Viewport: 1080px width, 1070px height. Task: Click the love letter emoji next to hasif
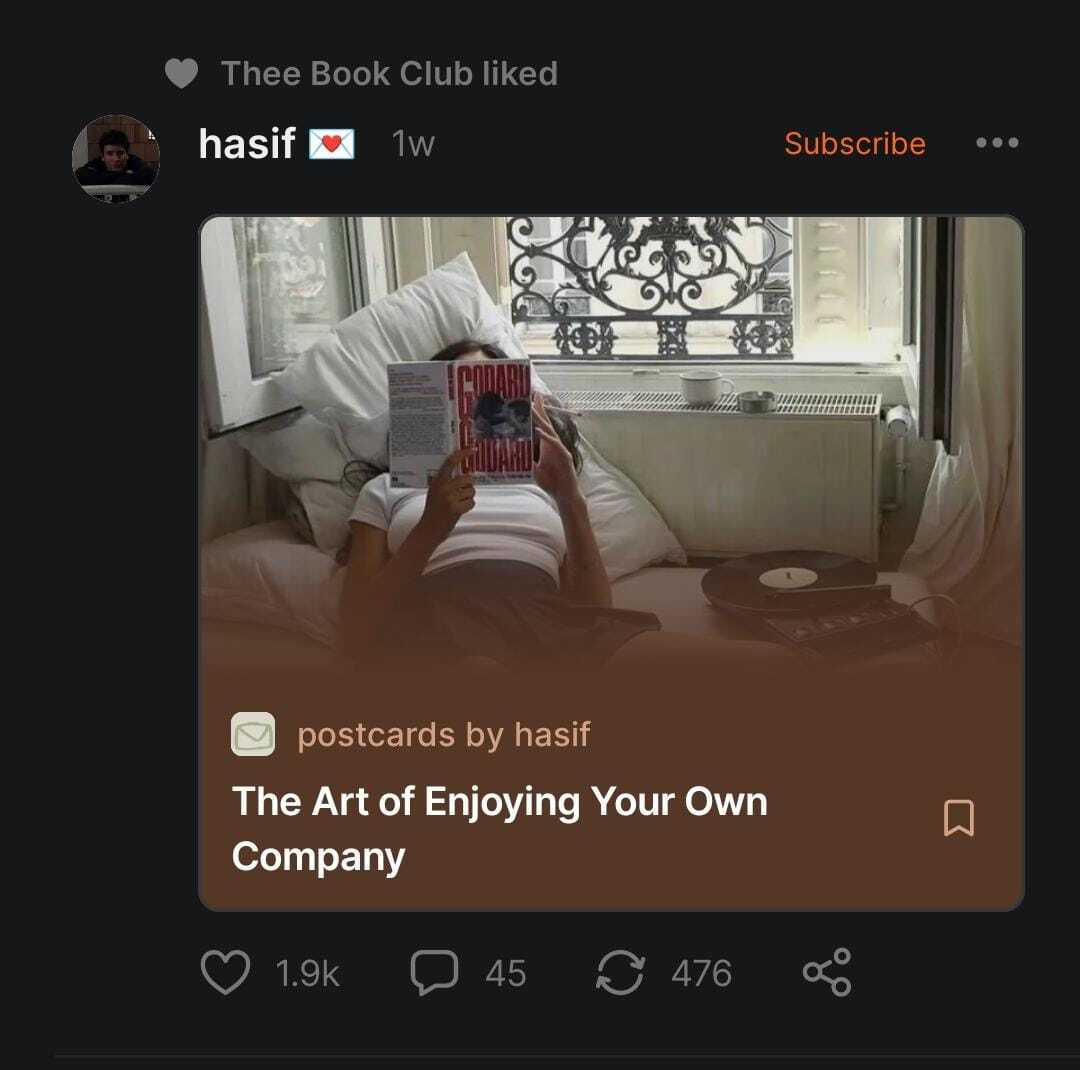pyautogui.click(x=331, y=144)
